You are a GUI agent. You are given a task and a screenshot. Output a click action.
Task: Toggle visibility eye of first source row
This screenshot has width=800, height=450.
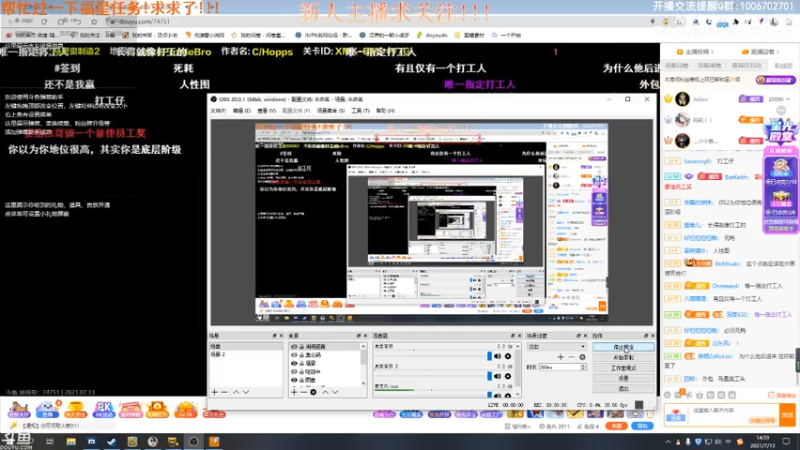[294, 347]
